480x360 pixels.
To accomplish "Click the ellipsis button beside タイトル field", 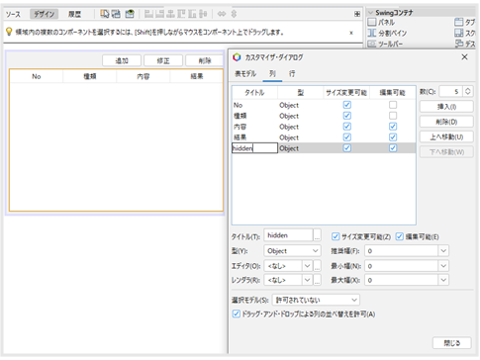I will point(317,236).
